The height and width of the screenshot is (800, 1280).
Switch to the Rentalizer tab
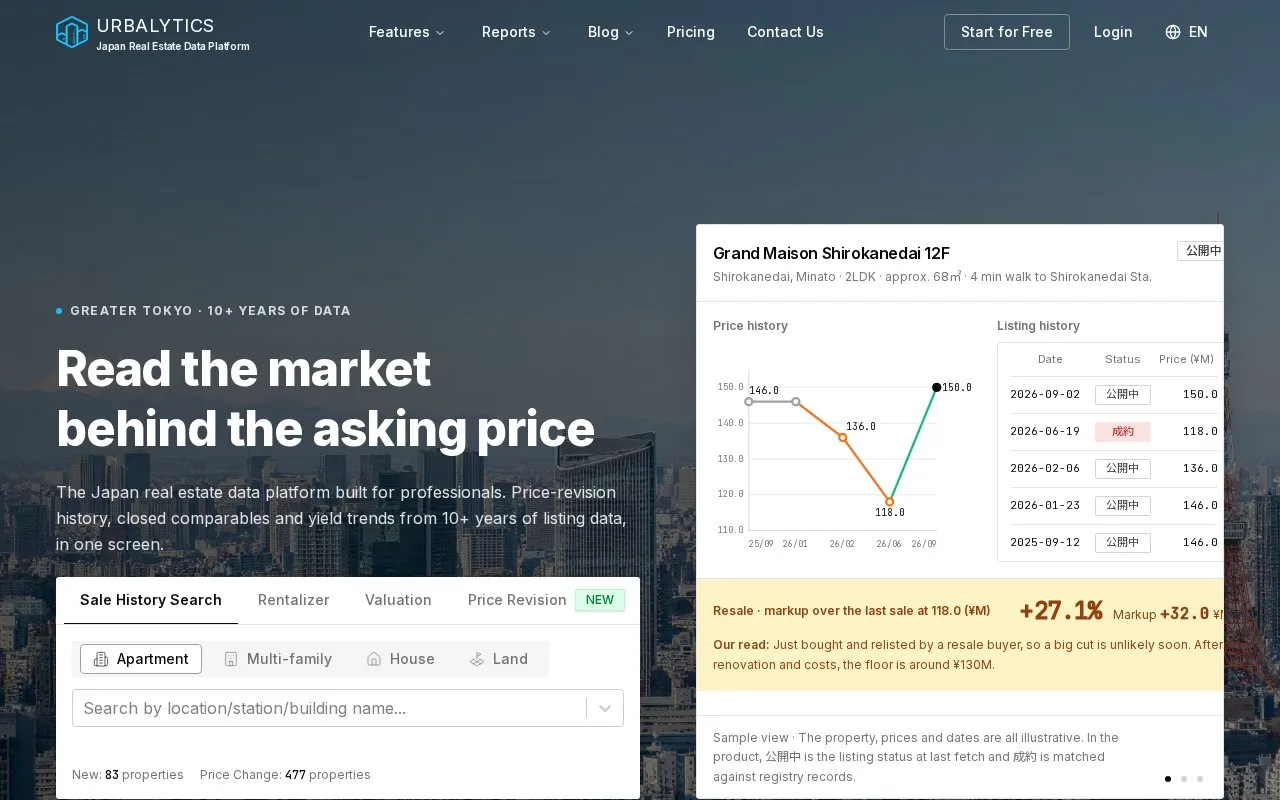pyautogui.click(x=294, y=600)
